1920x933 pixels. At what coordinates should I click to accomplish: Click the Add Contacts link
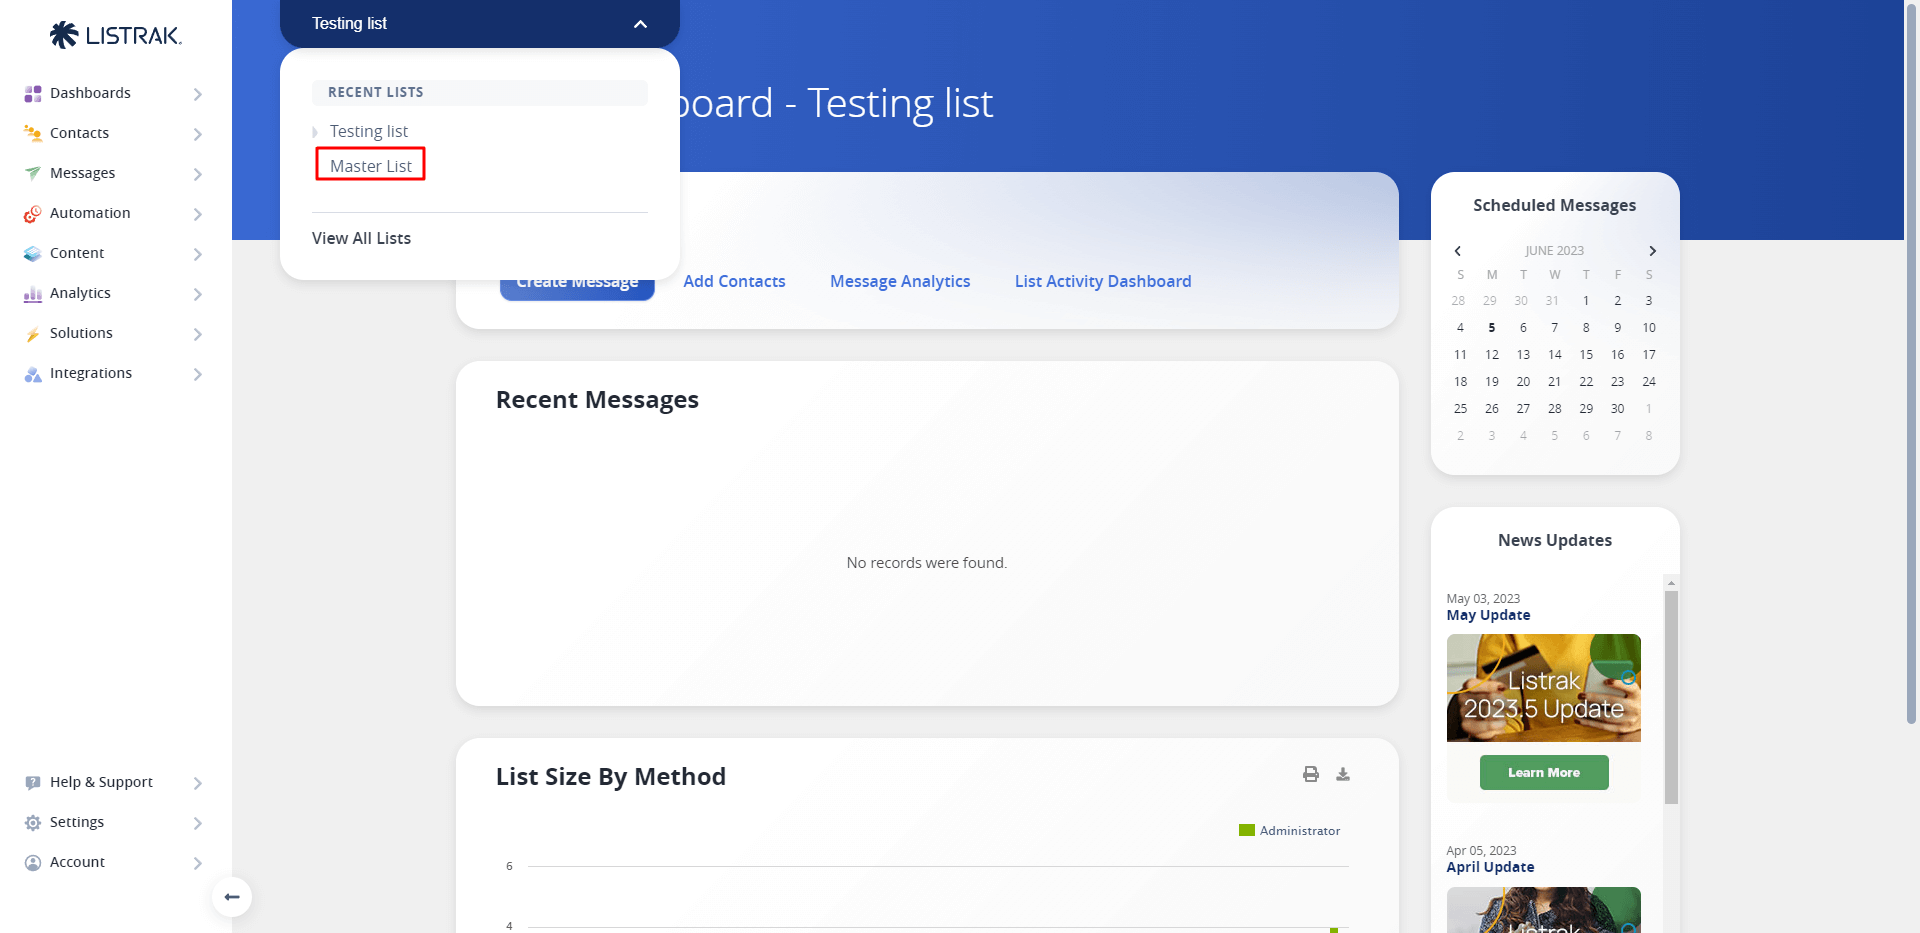pyautogui.click(x=734, y=281)
